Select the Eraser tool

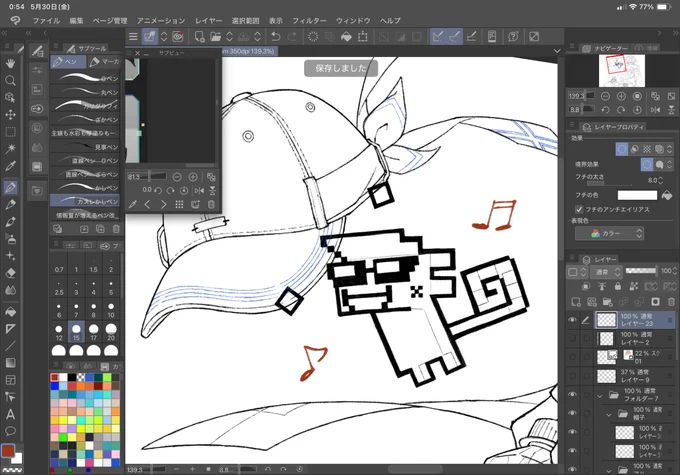pyautogui.click(x=10, y=273)
